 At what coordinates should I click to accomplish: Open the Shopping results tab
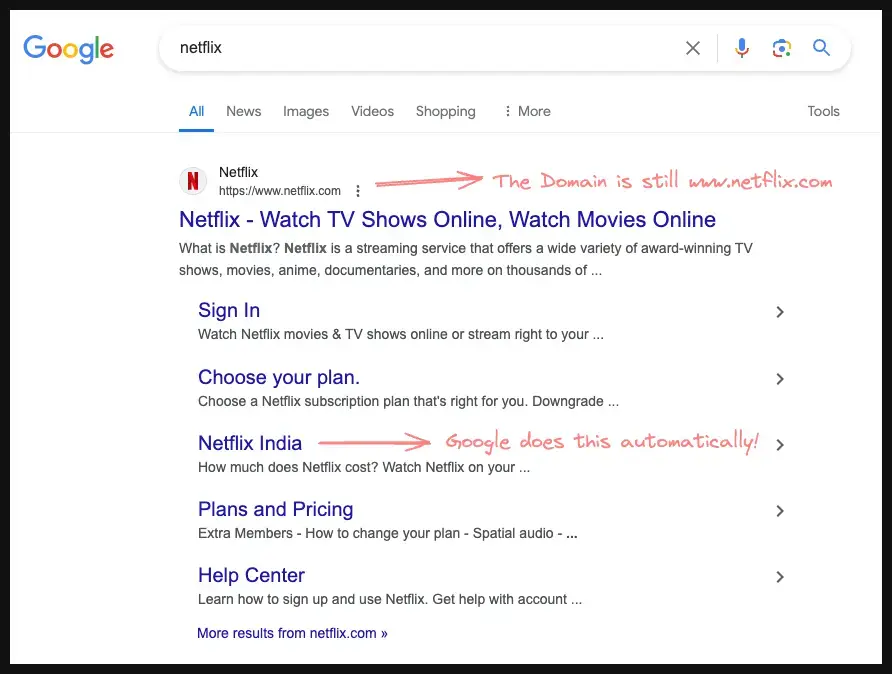click(445, 111)
